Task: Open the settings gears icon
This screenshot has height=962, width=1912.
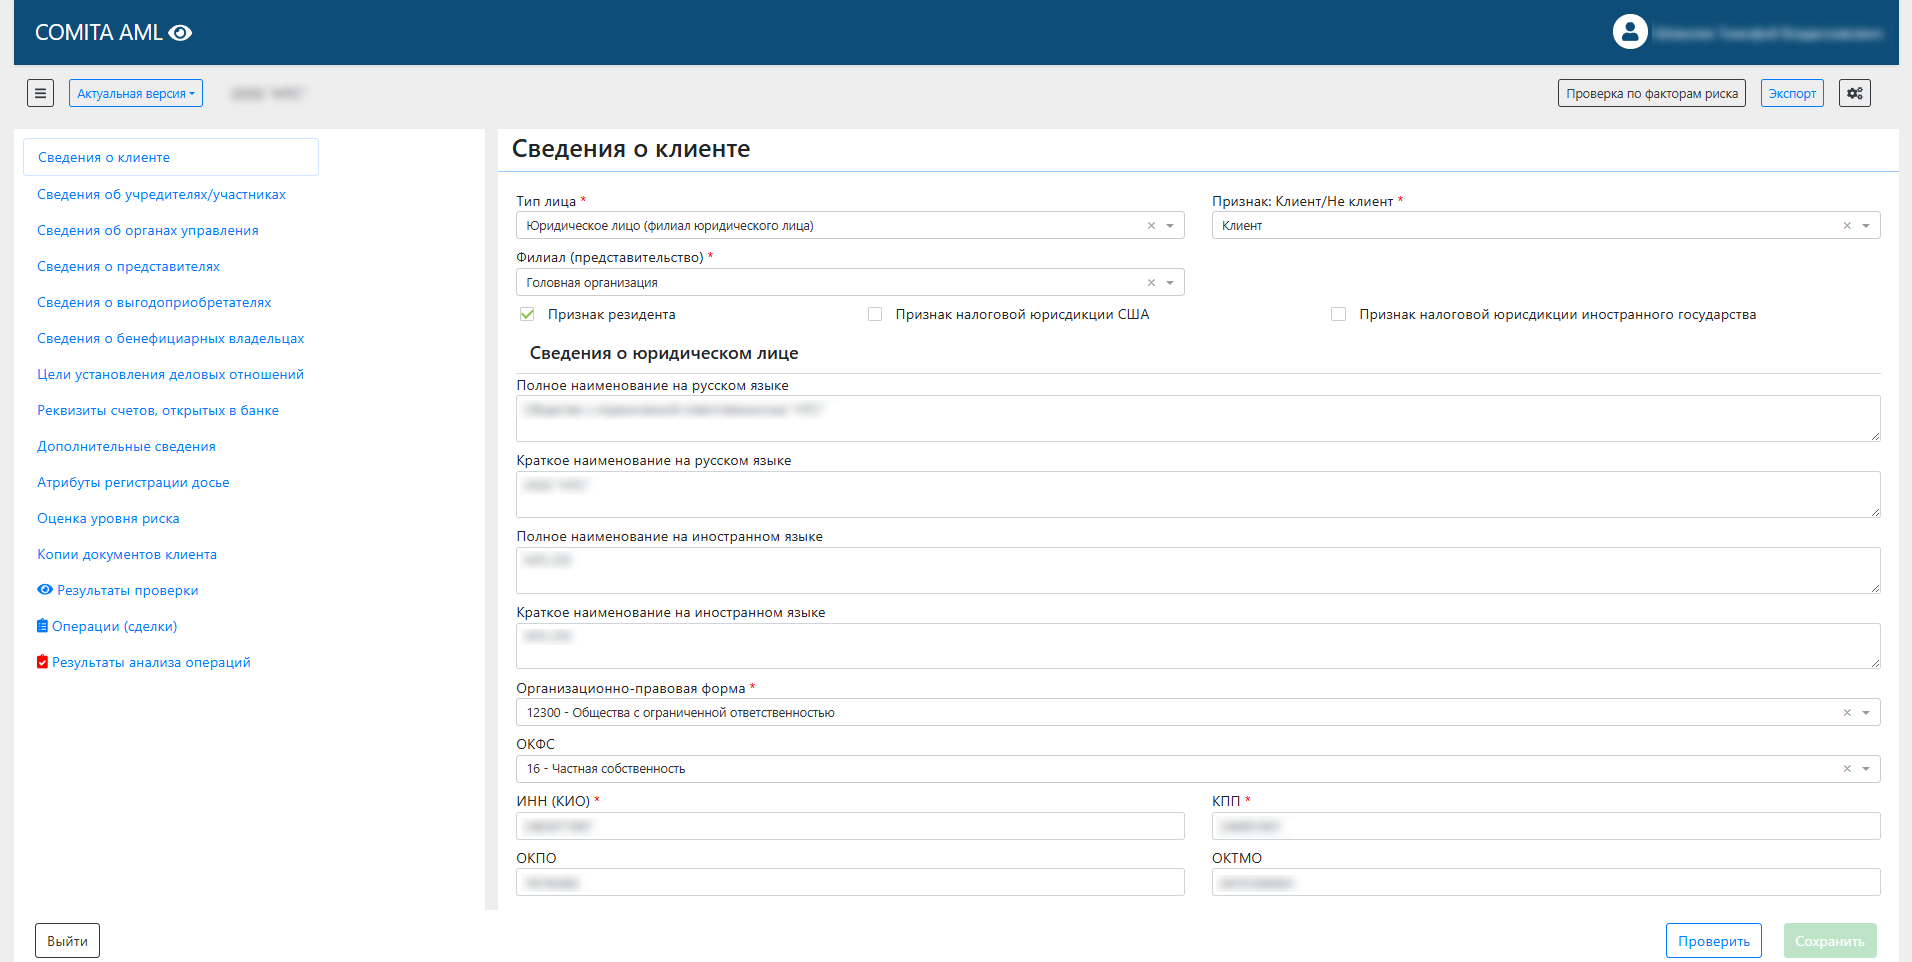Action: pos(1854,93)
